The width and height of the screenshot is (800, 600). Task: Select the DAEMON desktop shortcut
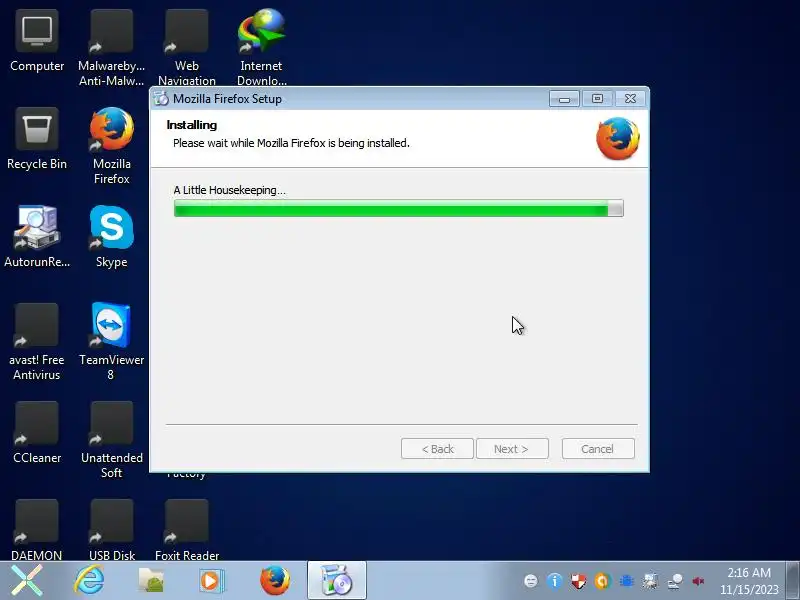(x=37, y=530)
